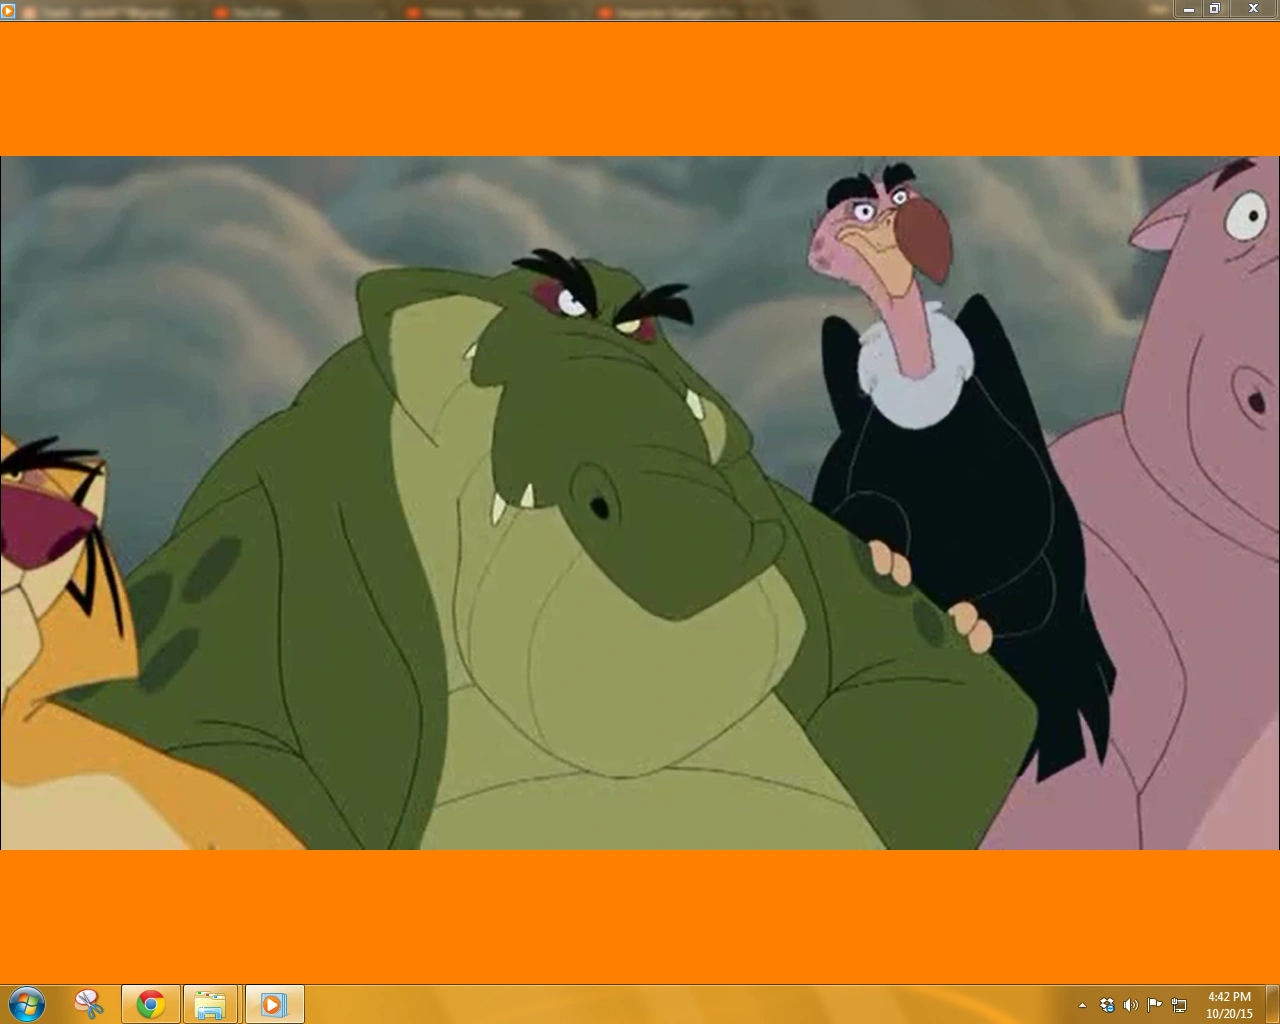
Task: Restore down the media player window
Action: point(1215,9)
